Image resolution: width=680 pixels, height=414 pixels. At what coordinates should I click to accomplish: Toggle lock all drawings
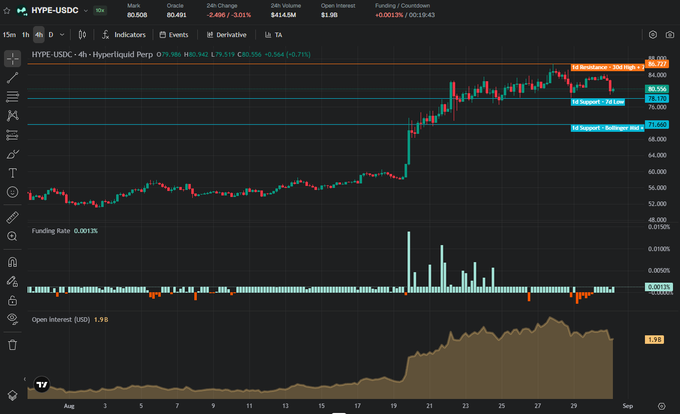click(x=13, y=300)
